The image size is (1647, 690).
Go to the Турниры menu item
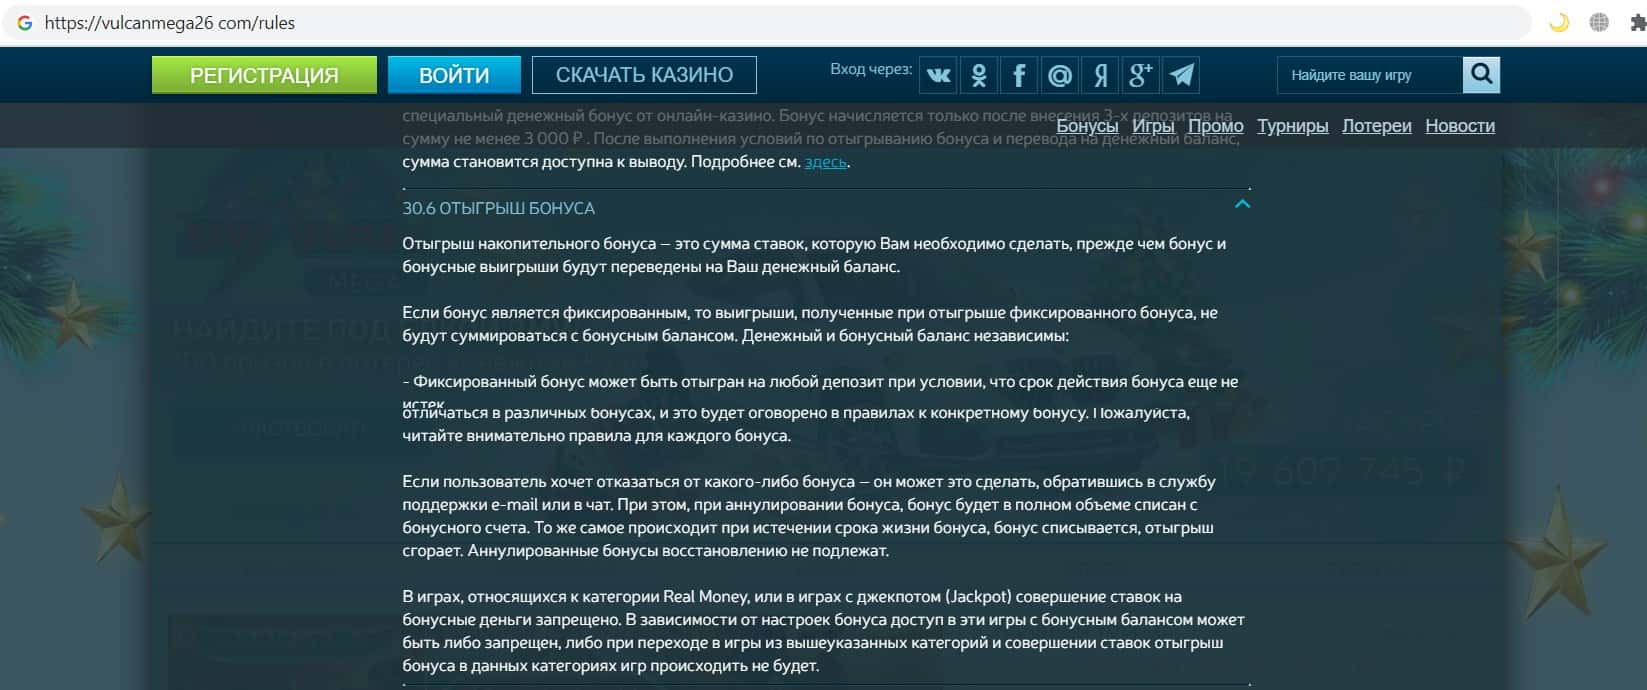(x=1292, y=126)
